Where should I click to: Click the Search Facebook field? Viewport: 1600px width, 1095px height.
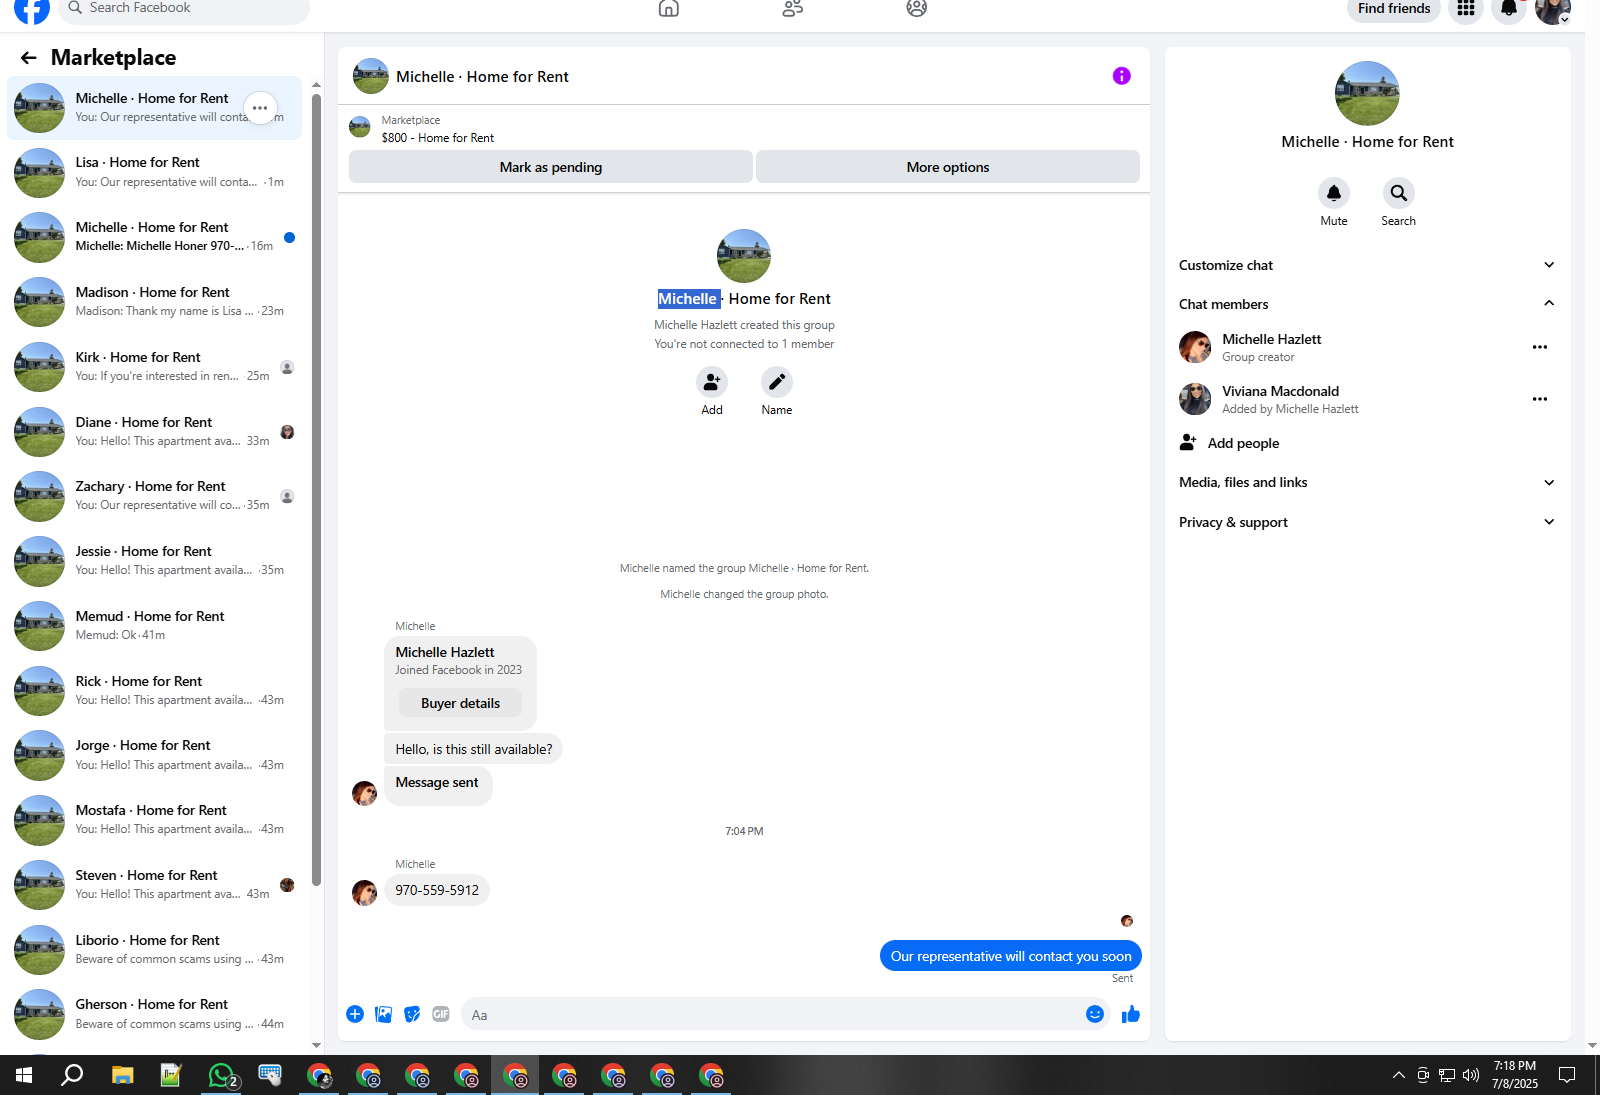pos(184,9)
